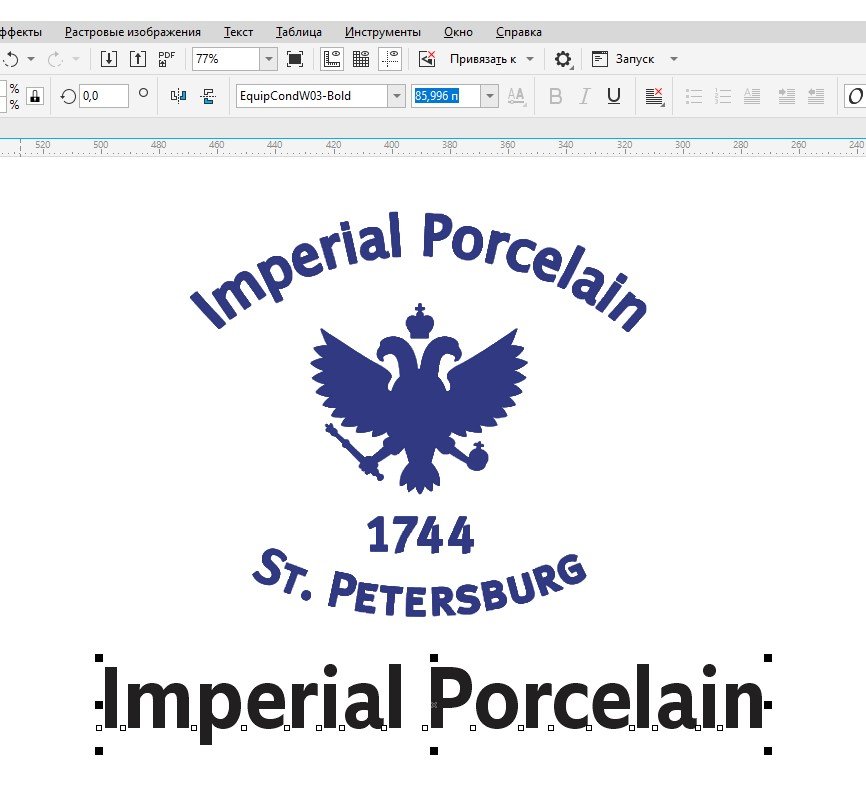Screen dimensions: 866x794
Task: Click the increase indent icon
Action: coord(786,96)
